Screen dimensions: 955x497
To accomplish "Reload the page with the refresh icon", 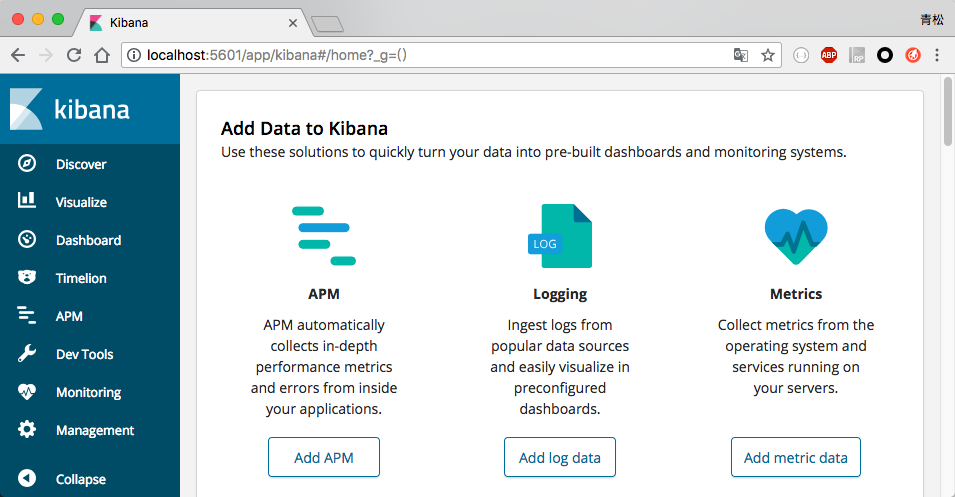I will tap(74, 55).
